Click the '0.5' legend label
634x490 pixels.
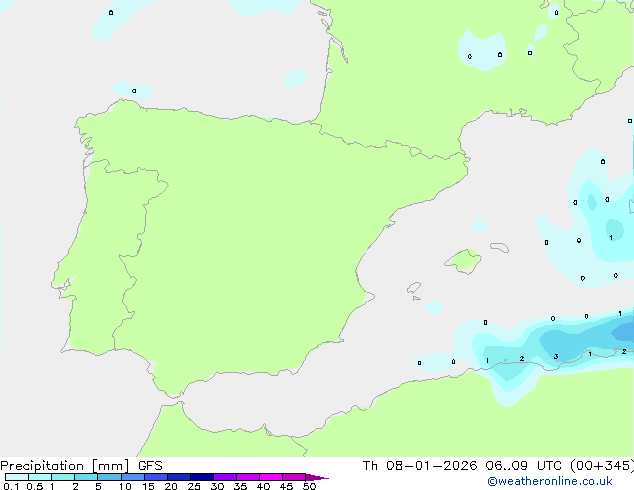click(x=34, y=486)
